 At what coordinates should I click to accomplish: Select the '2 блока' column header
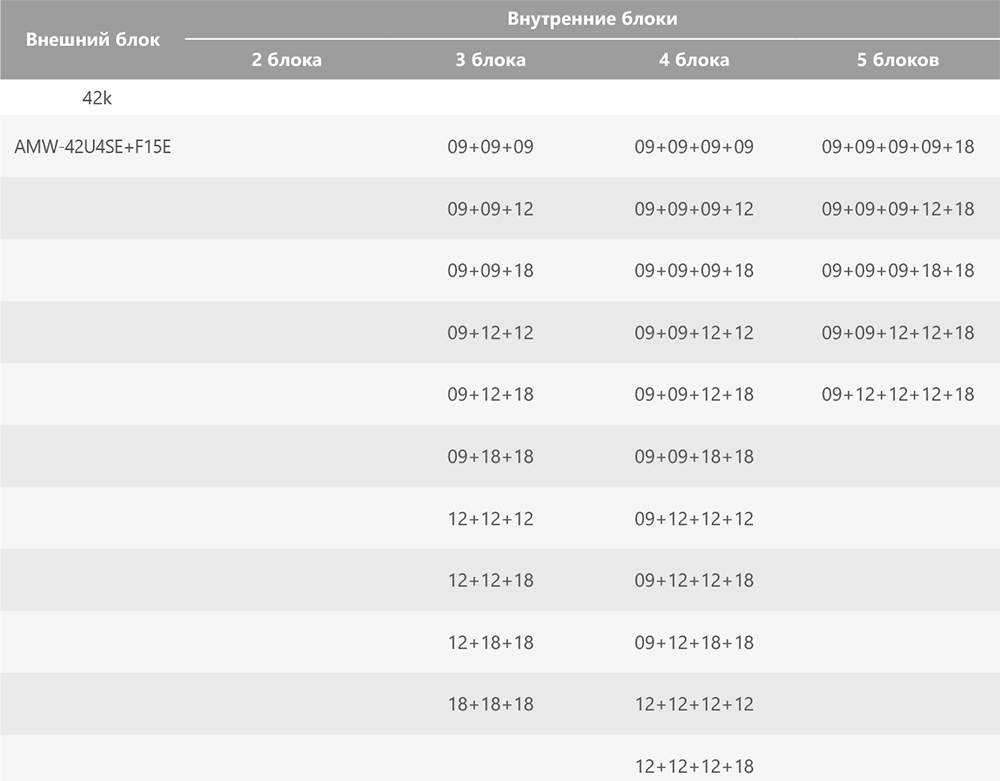tap(286, 60)
